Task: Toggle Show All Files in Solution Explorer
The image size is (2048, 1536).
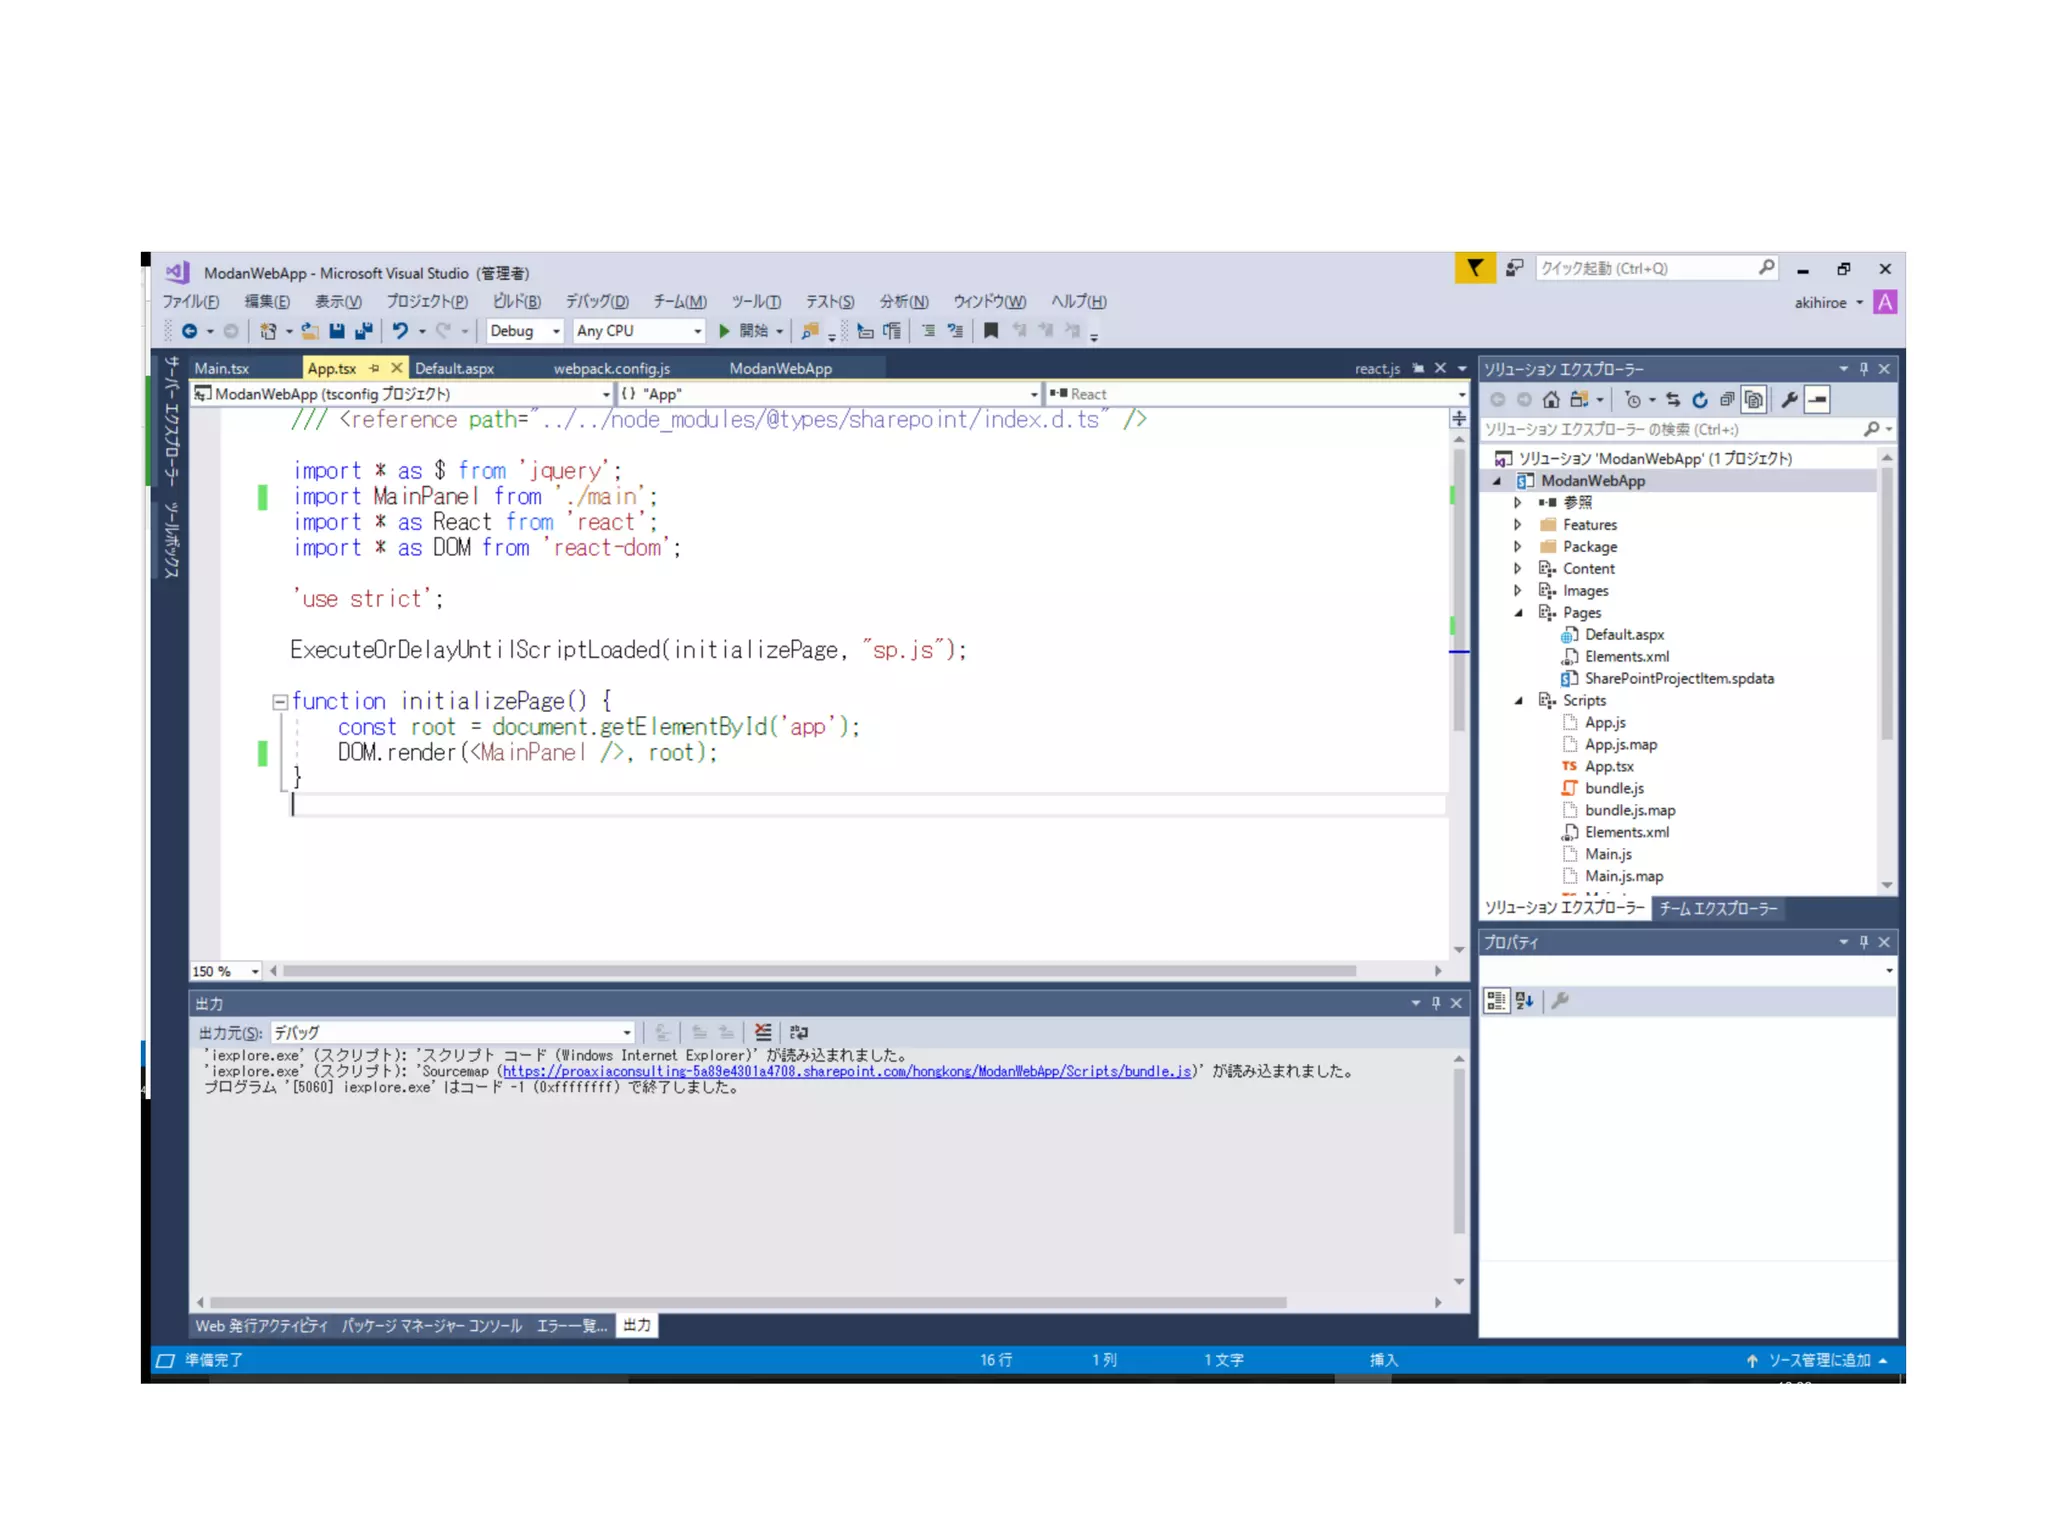Action: [1753, 400]
